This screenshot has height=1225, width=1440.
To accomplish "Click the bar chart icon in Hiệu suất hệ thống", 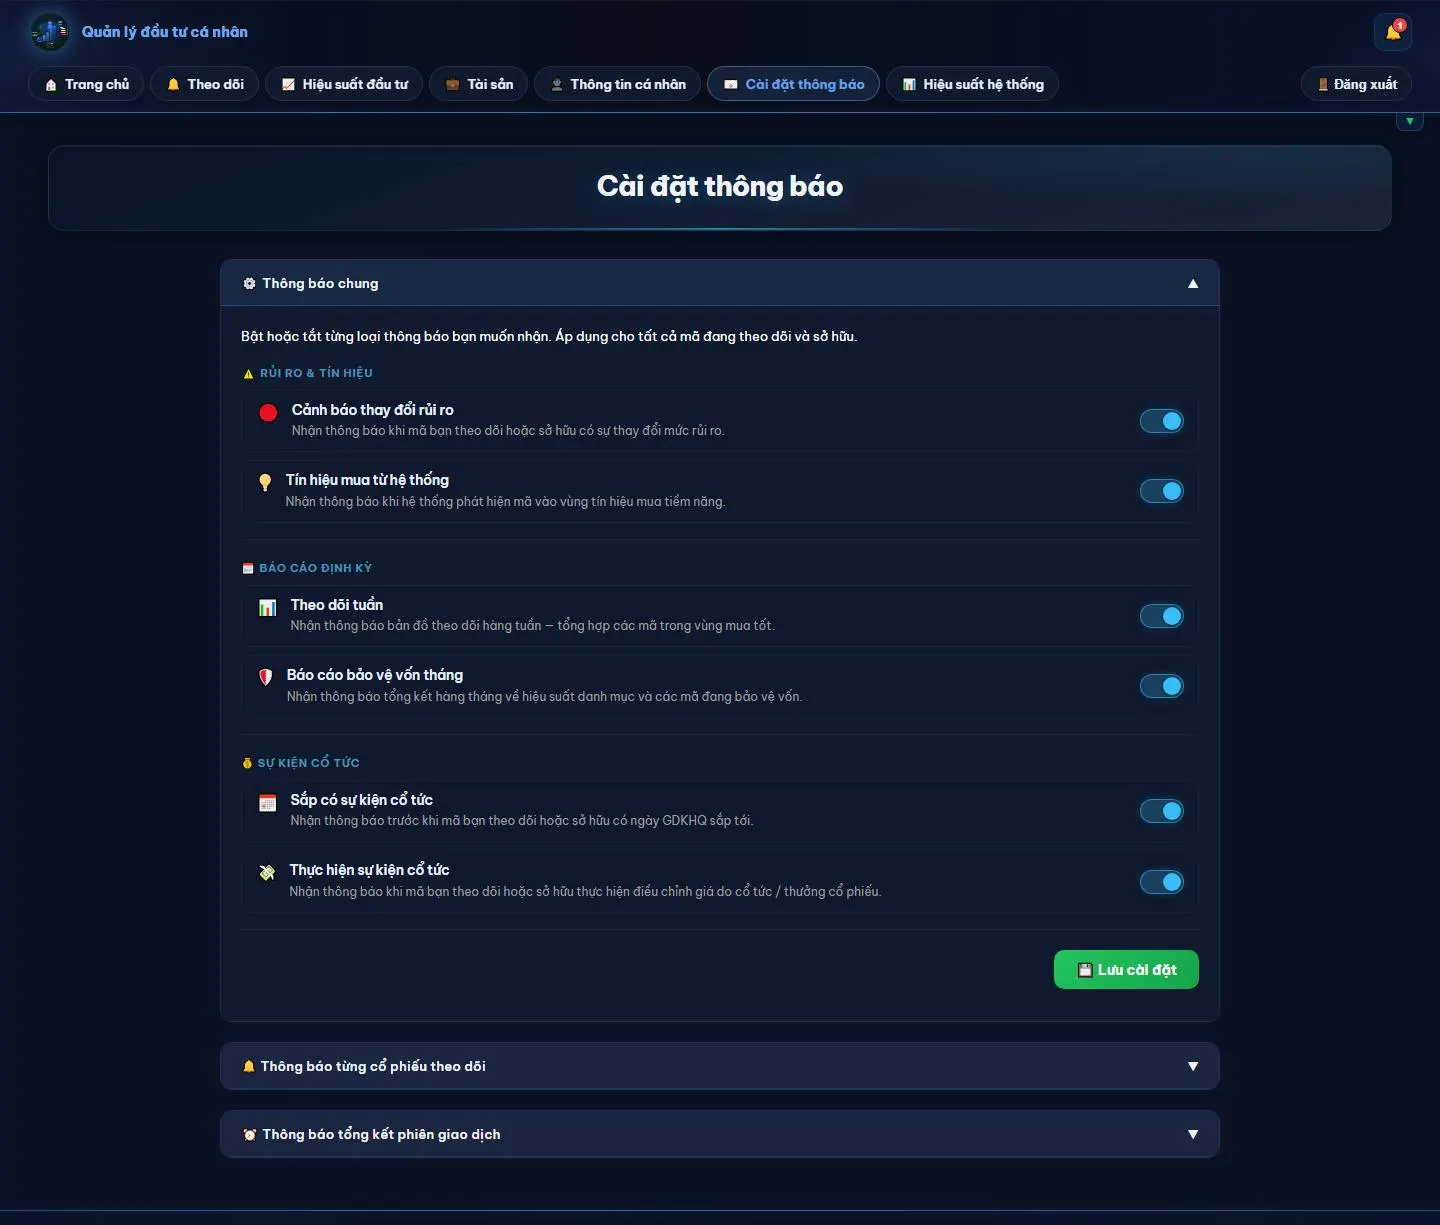I will (909, 85).
